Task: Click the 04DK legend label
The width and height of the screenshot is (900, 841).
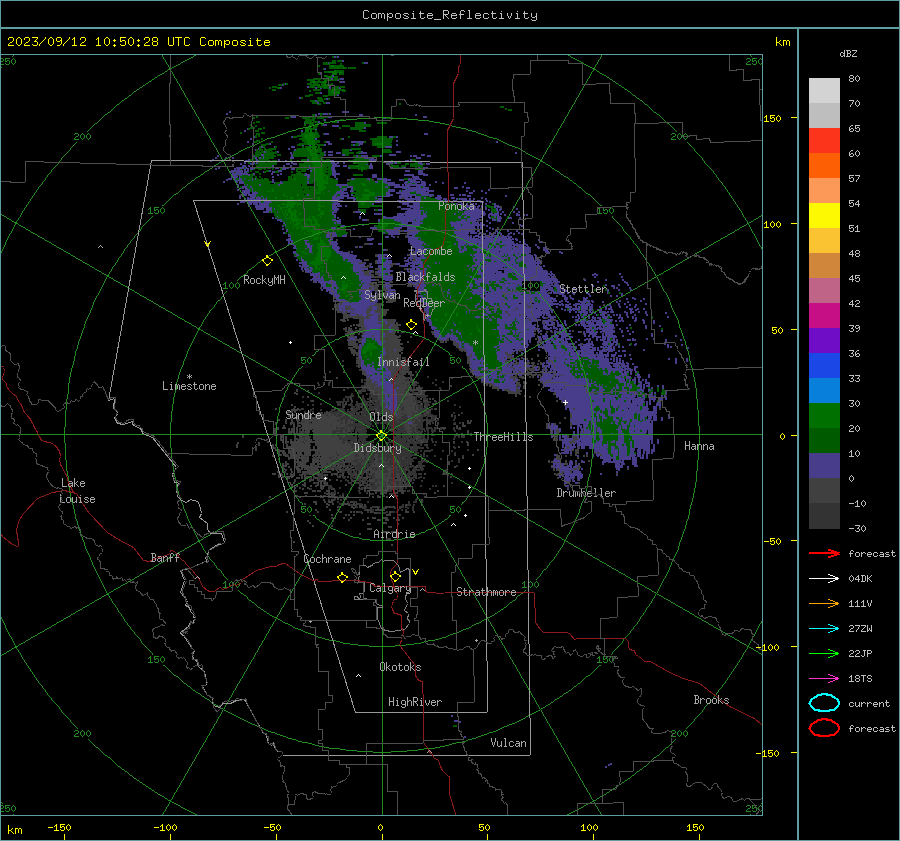Action: pos(860,579)
